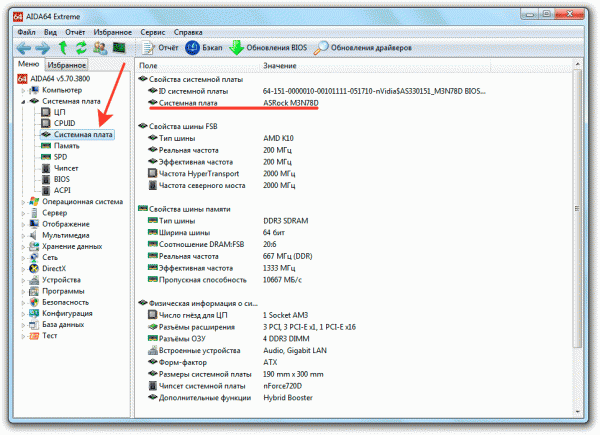Click the scrollbar down arrow

click(577, 412)
